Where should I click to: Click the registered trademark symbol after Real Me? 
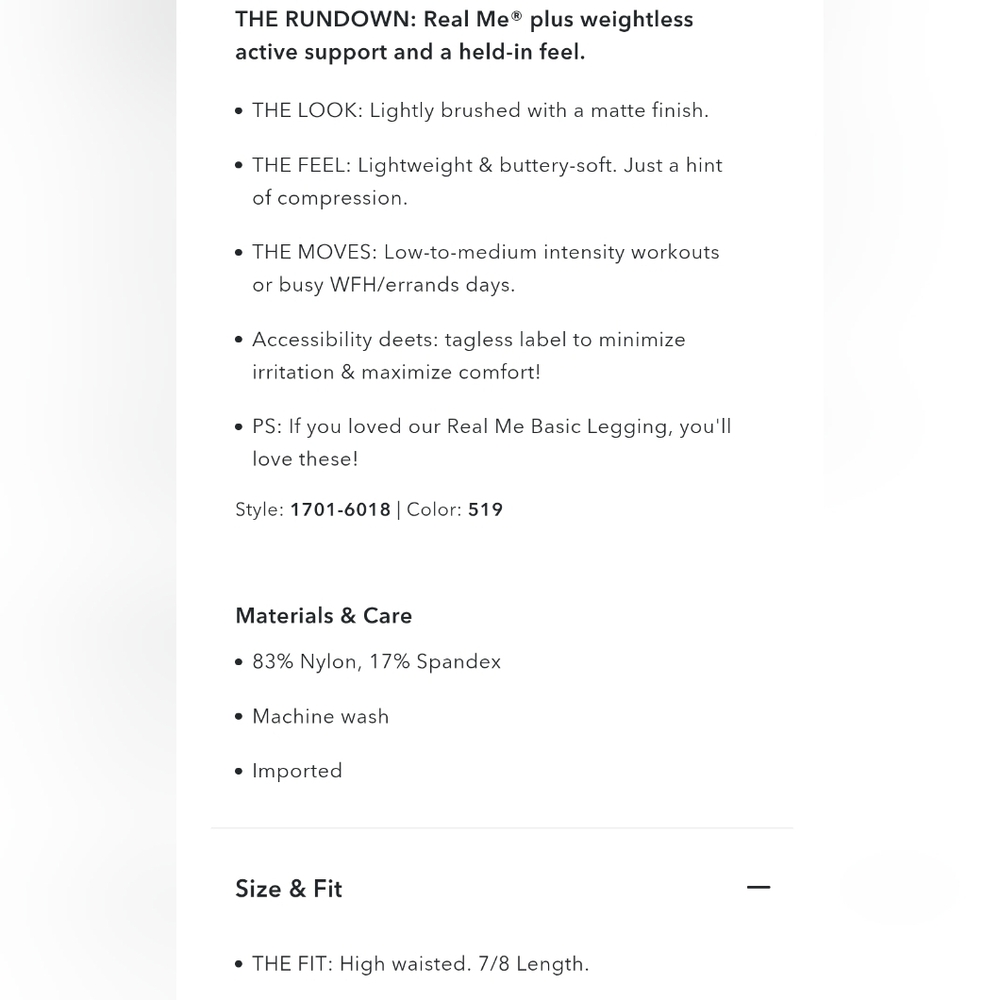516,15
